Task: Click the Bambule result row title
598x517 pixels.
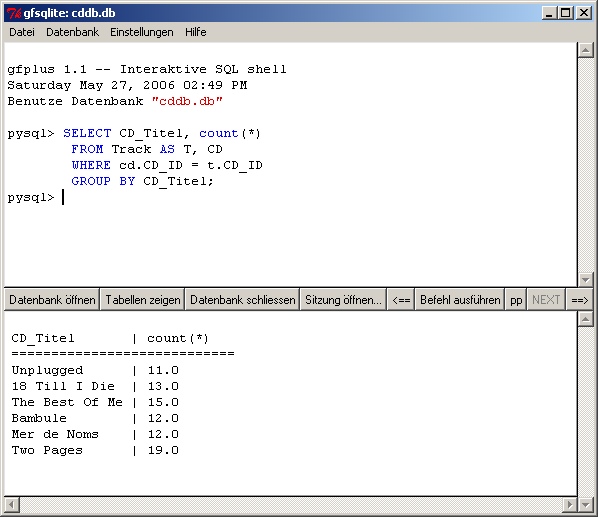Action: point(39,418)
